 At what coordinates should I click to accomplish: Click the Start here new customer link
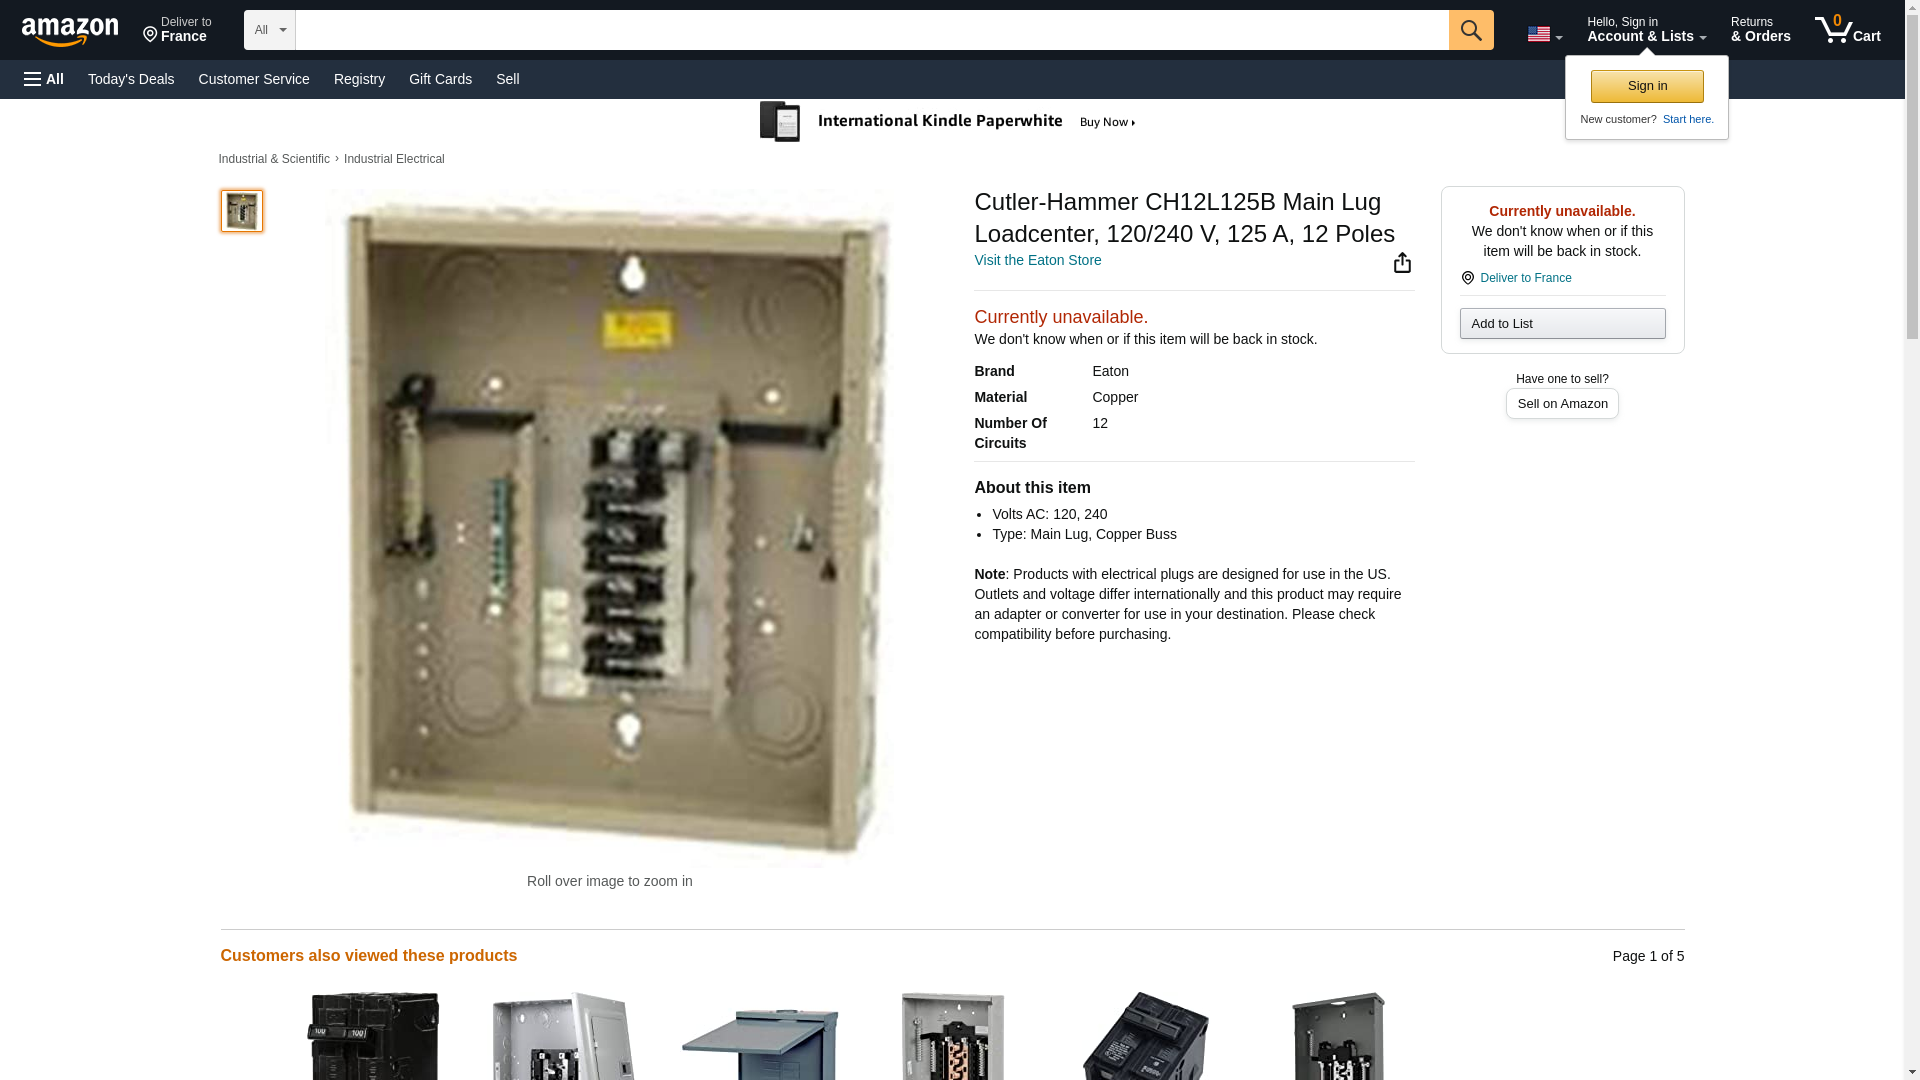1688,119
